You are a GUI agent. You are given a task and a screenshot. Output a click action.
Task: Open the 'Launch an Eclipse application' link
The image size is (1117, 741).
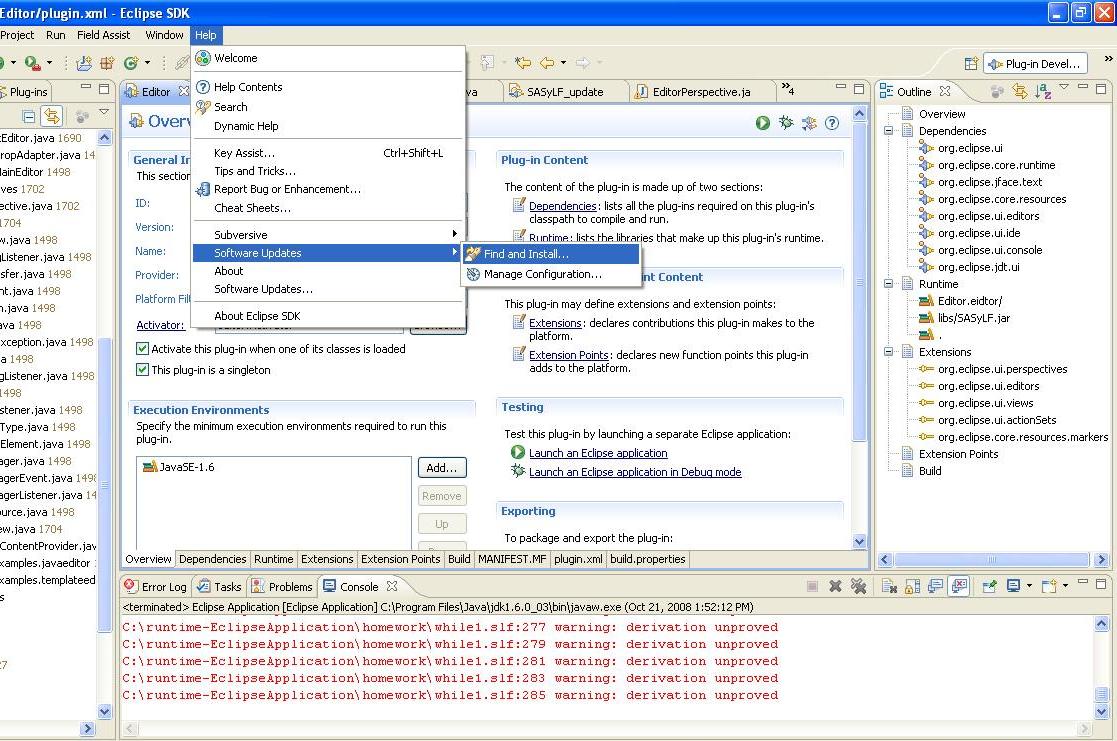pyautogui.click(x=597, y=453)
